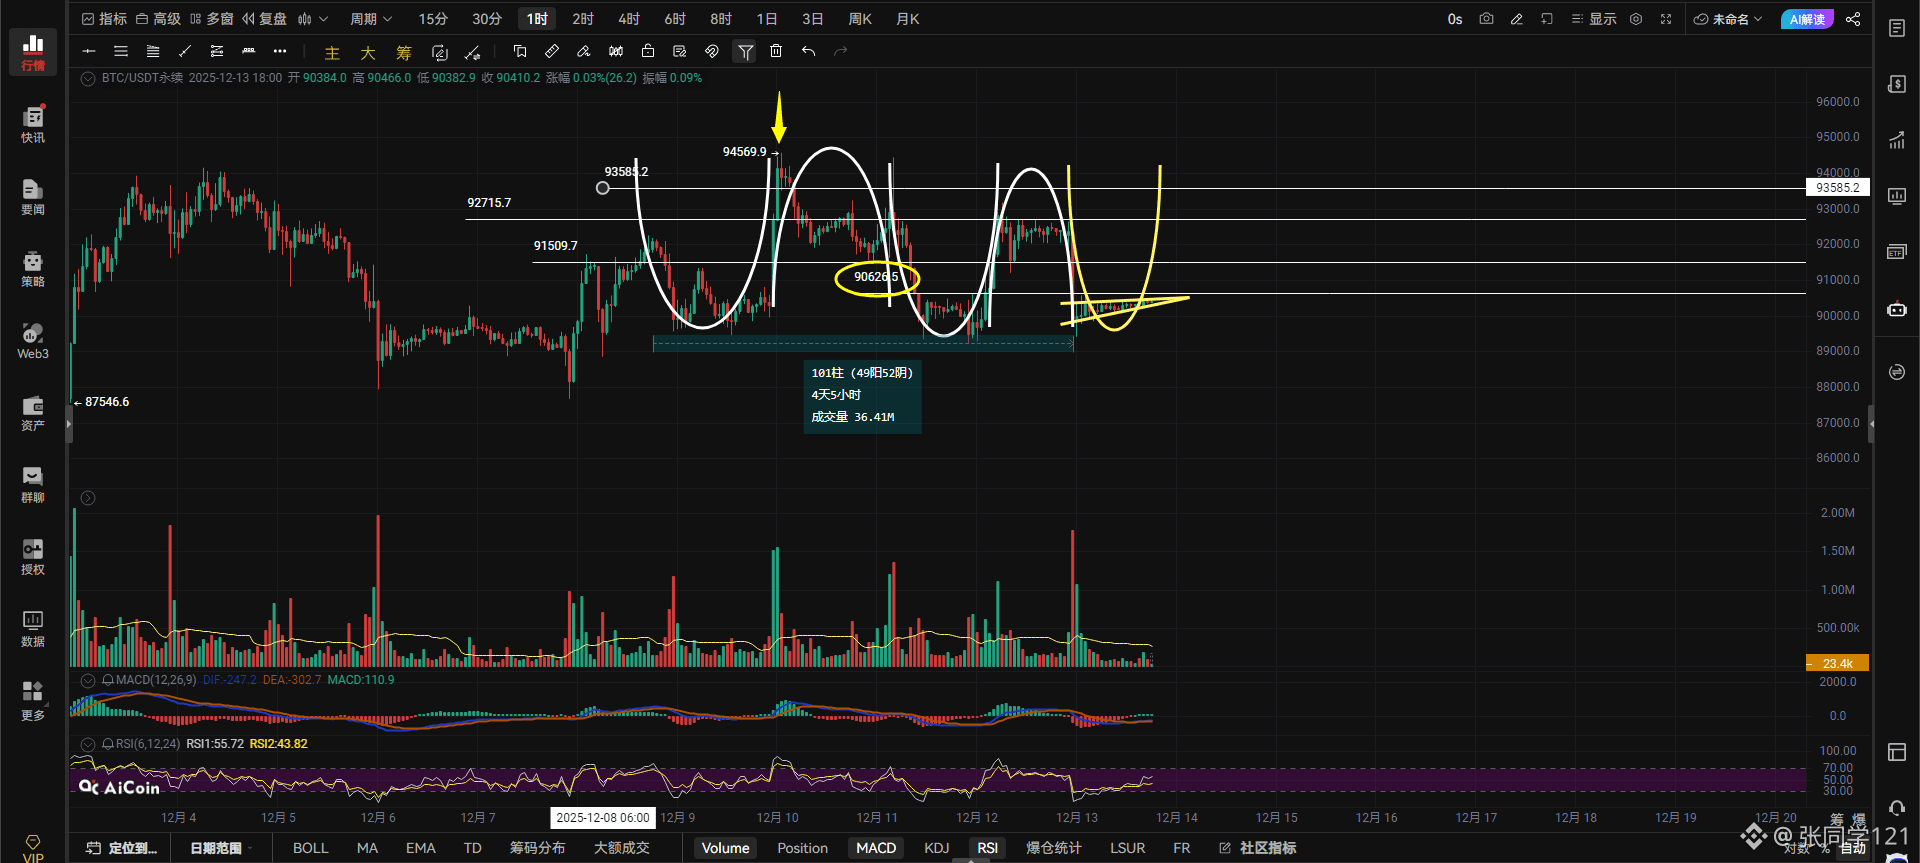Image resolution: width=1920 pixels, height=863 pixels.
Task: Expand the 未命名 layout dropdown
Action: tap(1728, 19)
